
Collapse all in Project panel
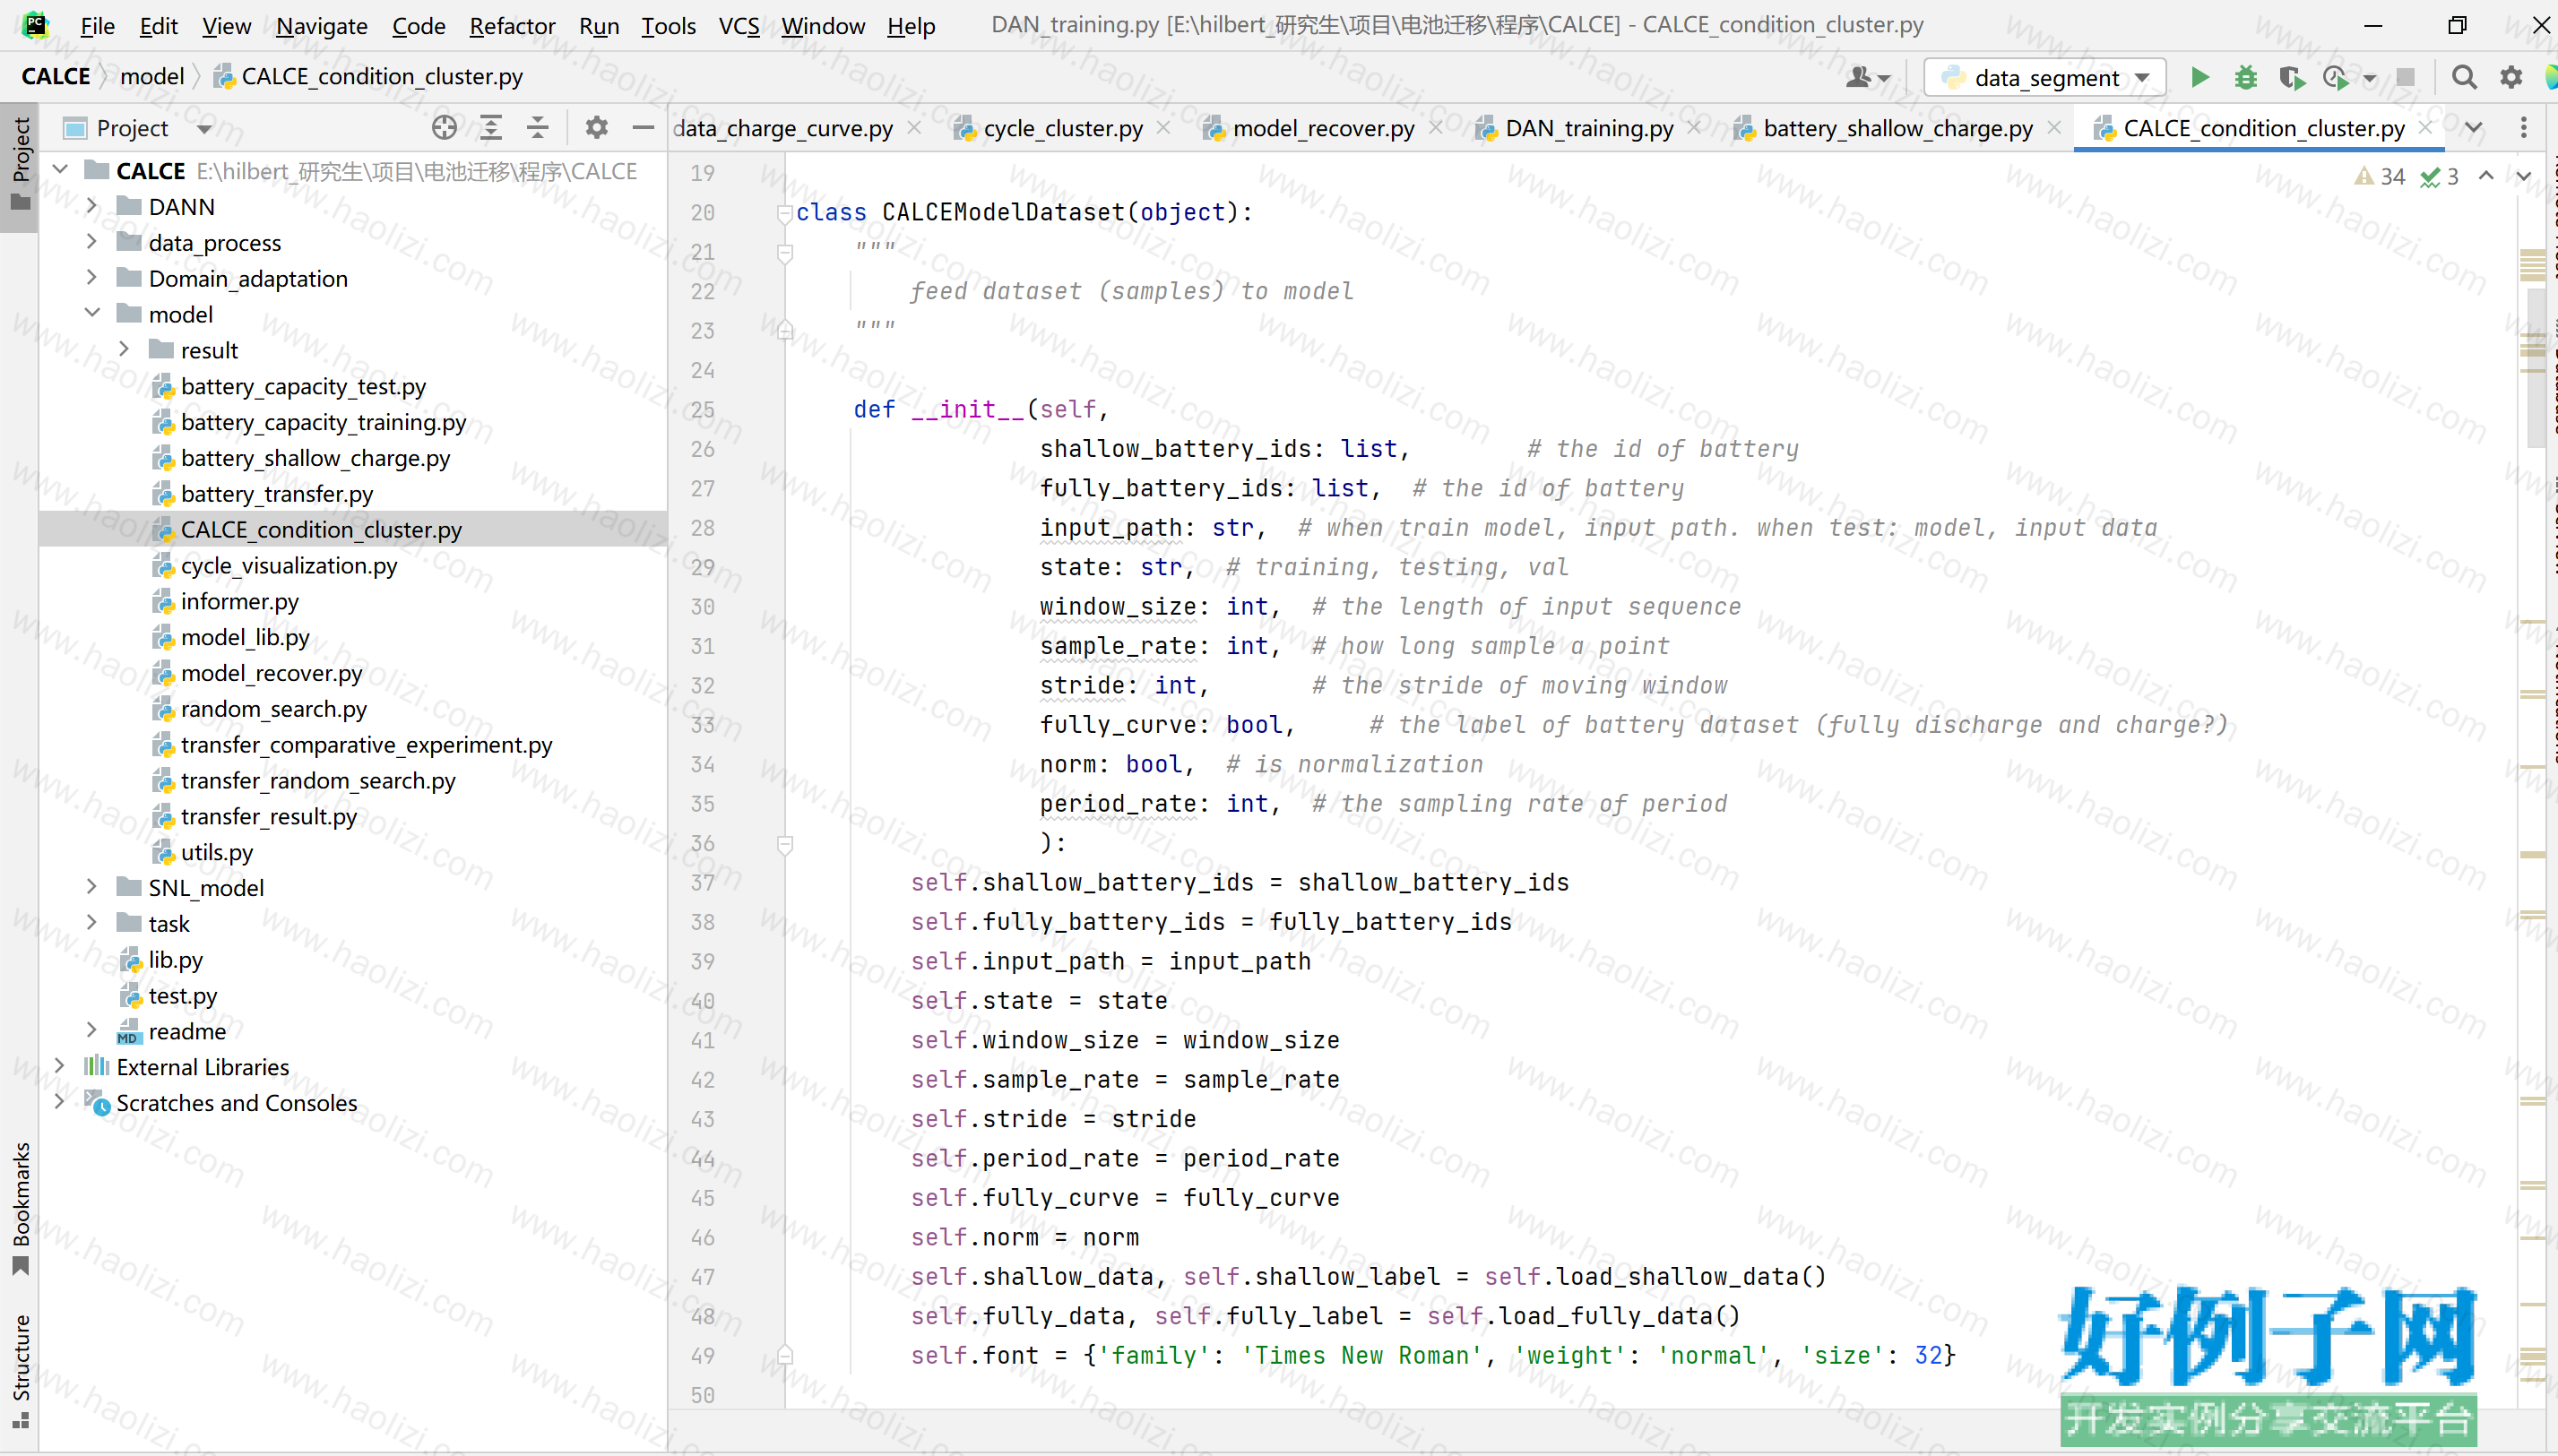[x=537, y=127]
